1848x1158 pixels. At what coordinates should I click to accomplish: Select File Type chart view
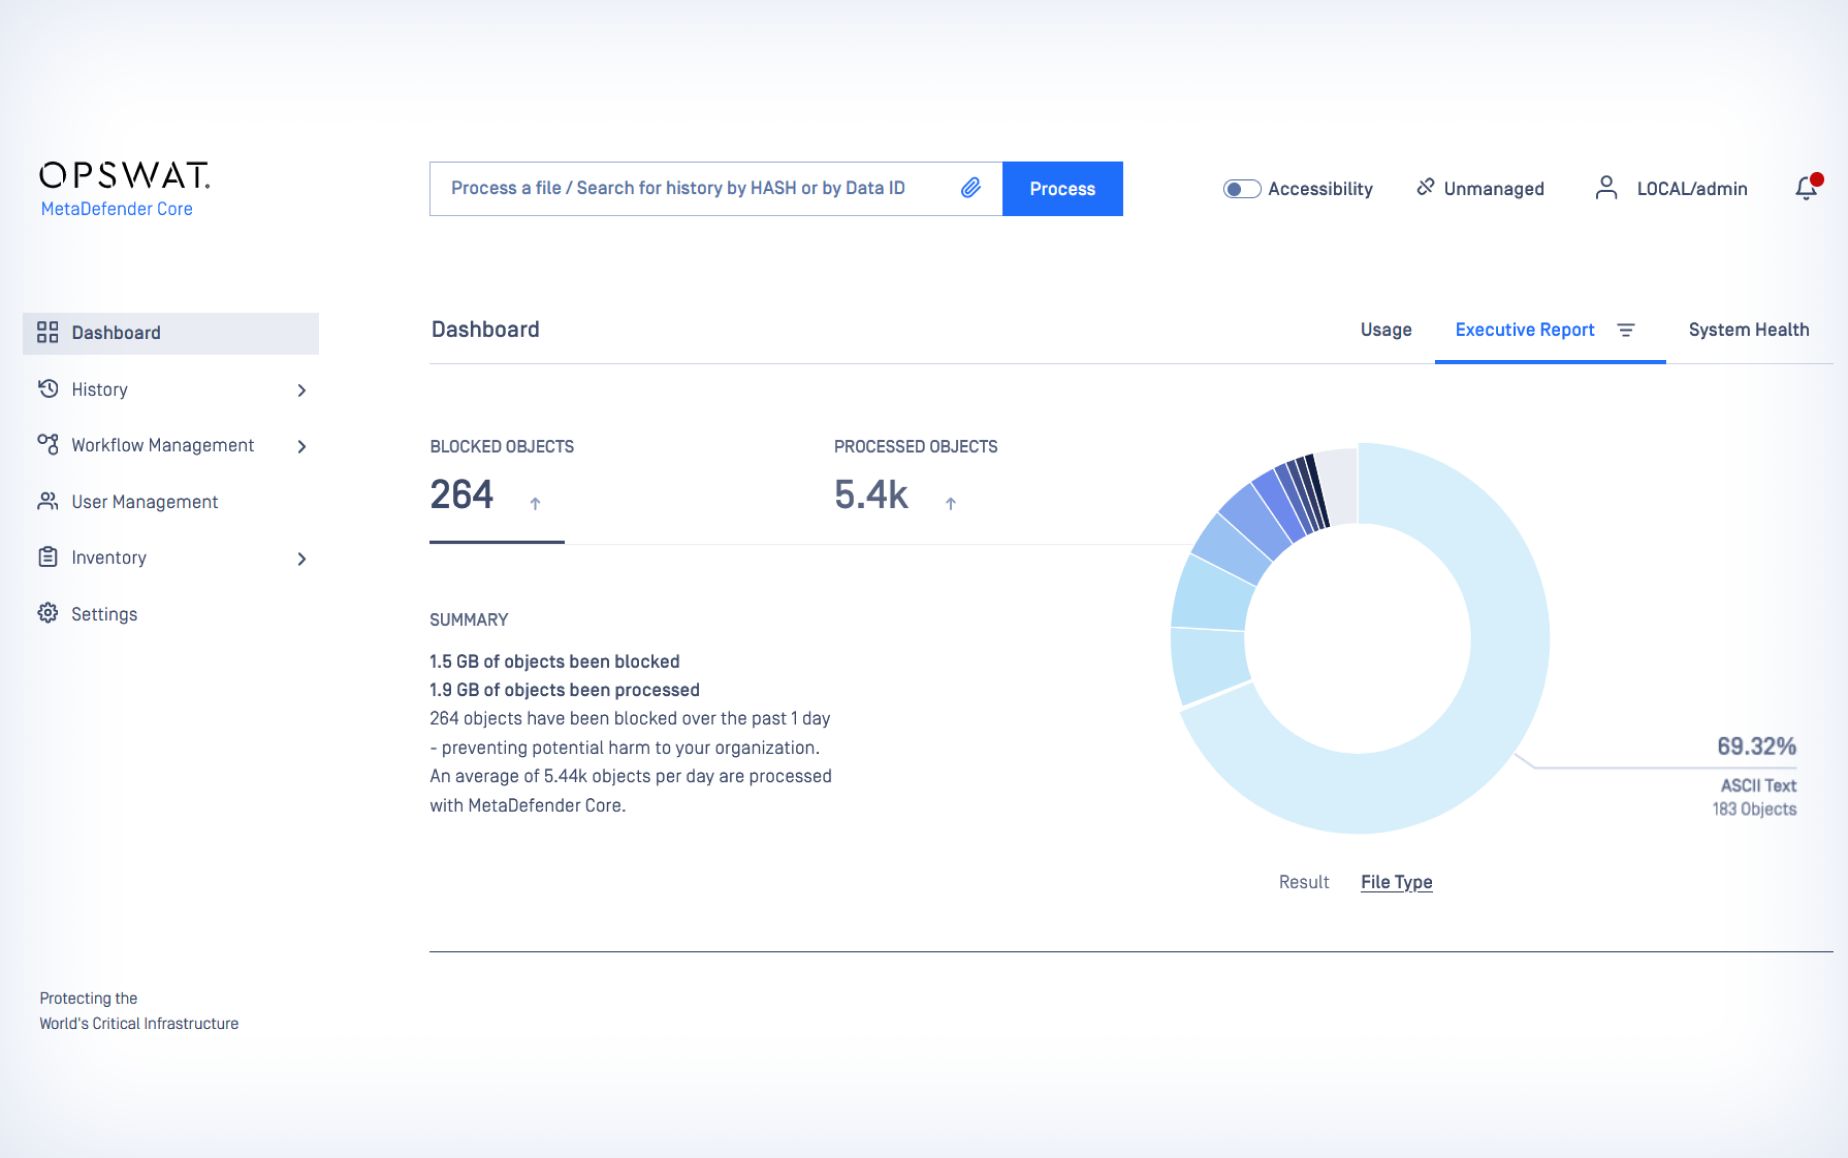[1396, 882]
